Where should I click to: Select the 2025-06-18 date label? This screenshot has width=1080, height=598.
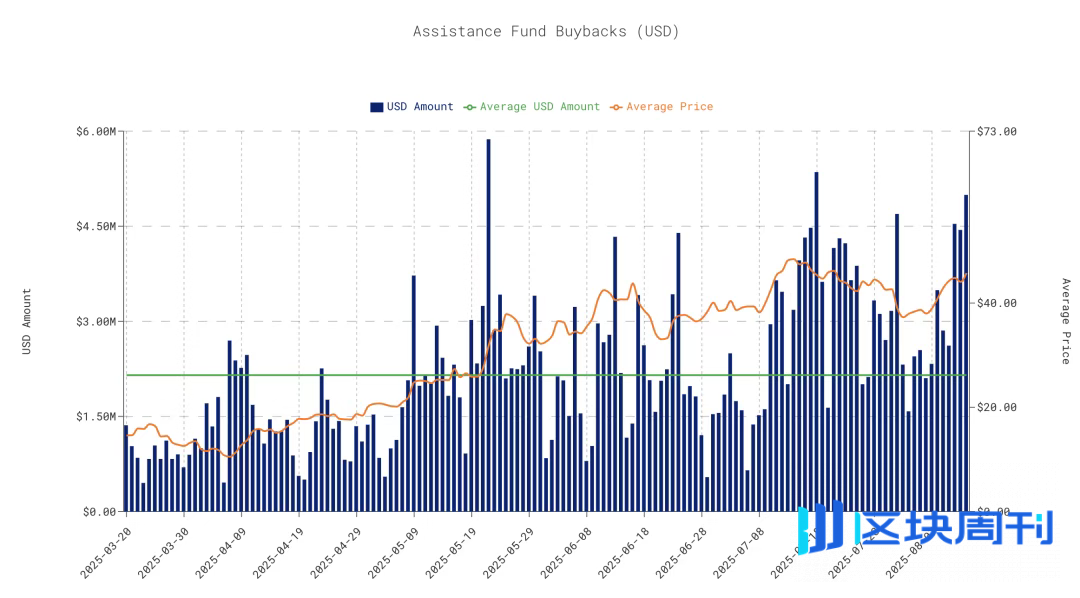621,548
